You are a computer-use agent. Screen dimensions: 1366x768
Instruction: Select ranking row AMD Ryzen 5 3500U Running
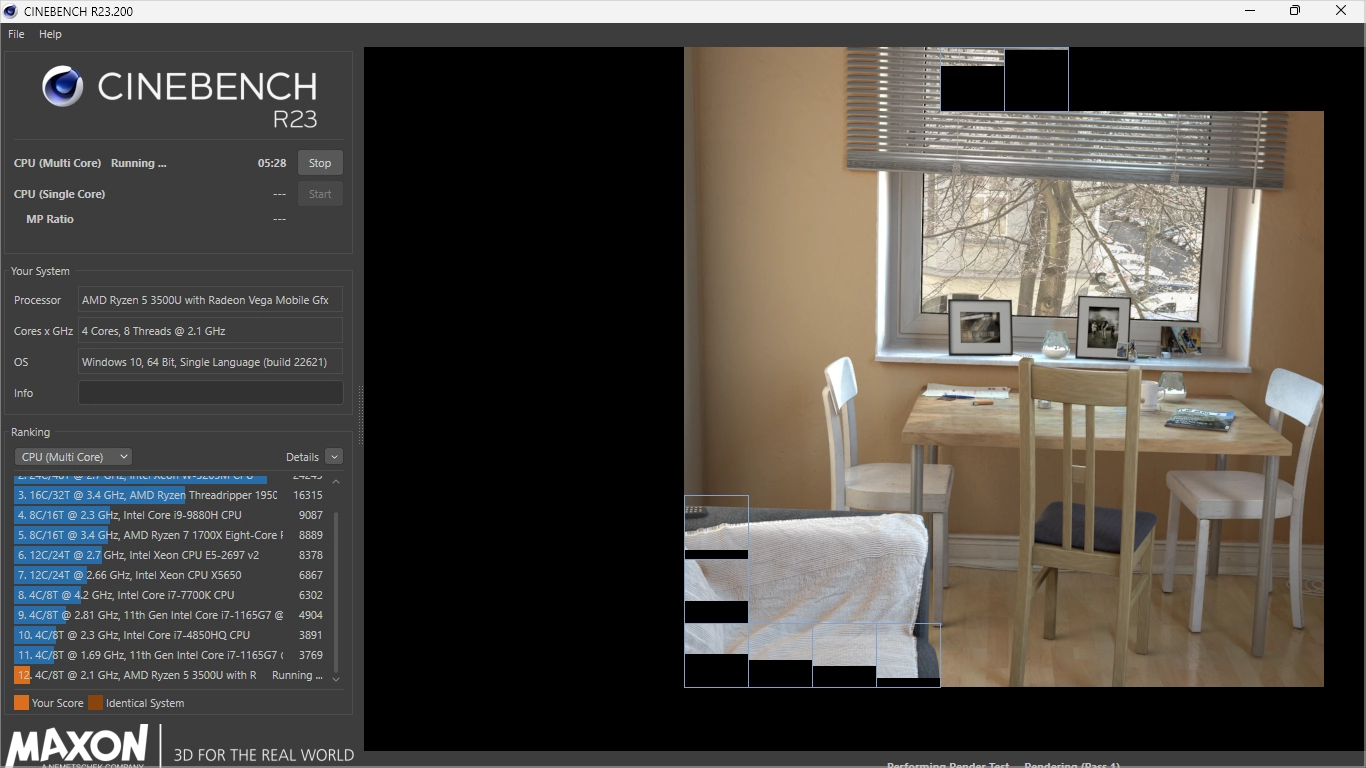[170, 675]
